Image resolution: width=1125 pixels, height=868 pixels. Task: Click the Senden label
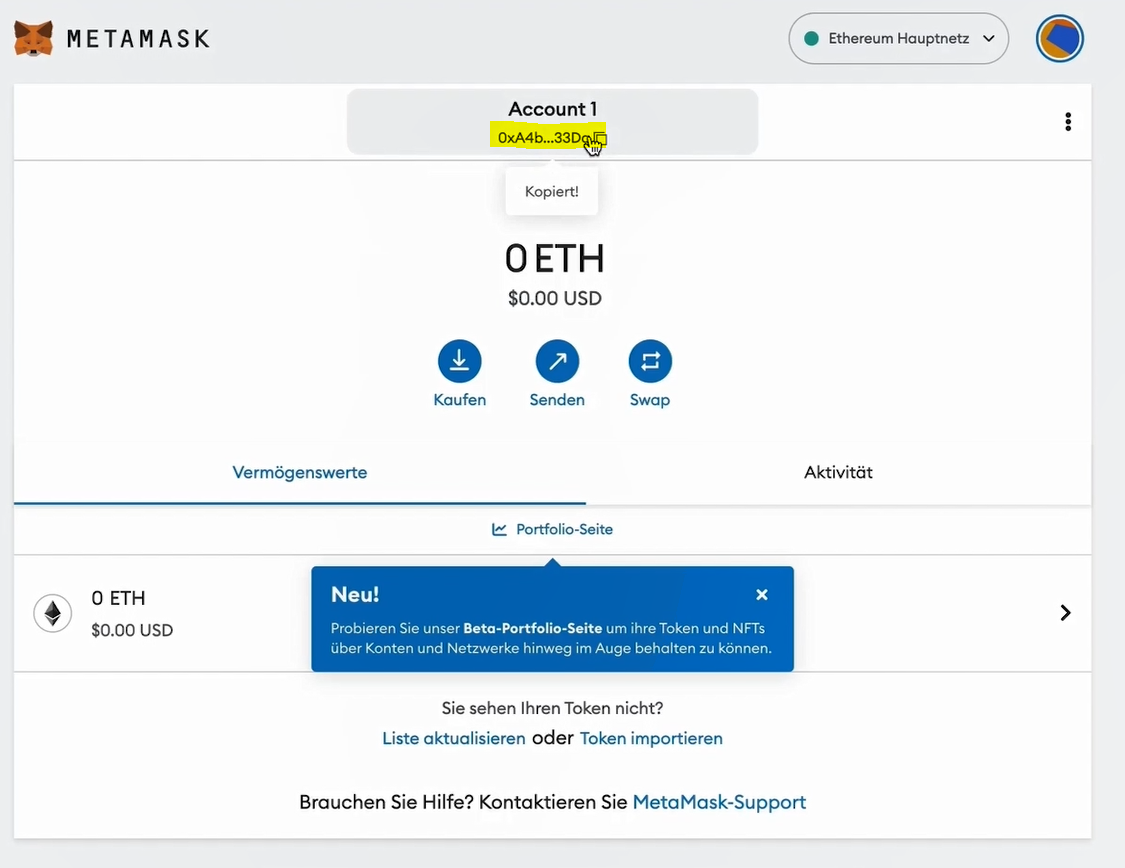(557, 400)
